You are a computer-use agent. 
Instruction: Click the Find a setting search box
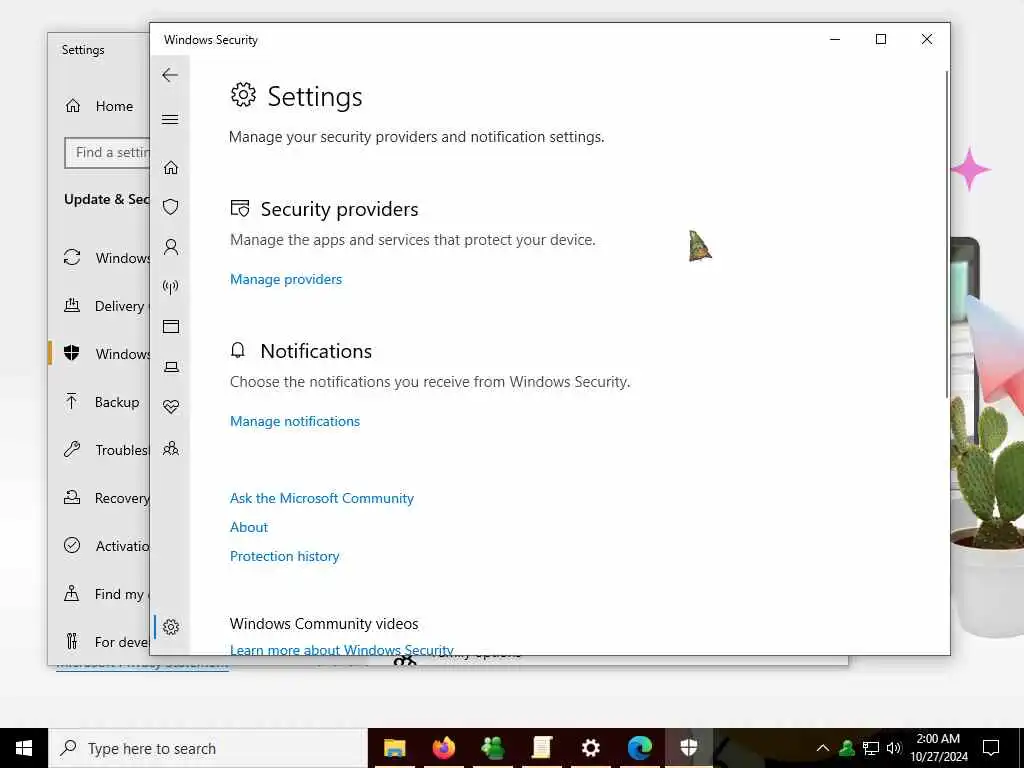click(x=107, y=153)
